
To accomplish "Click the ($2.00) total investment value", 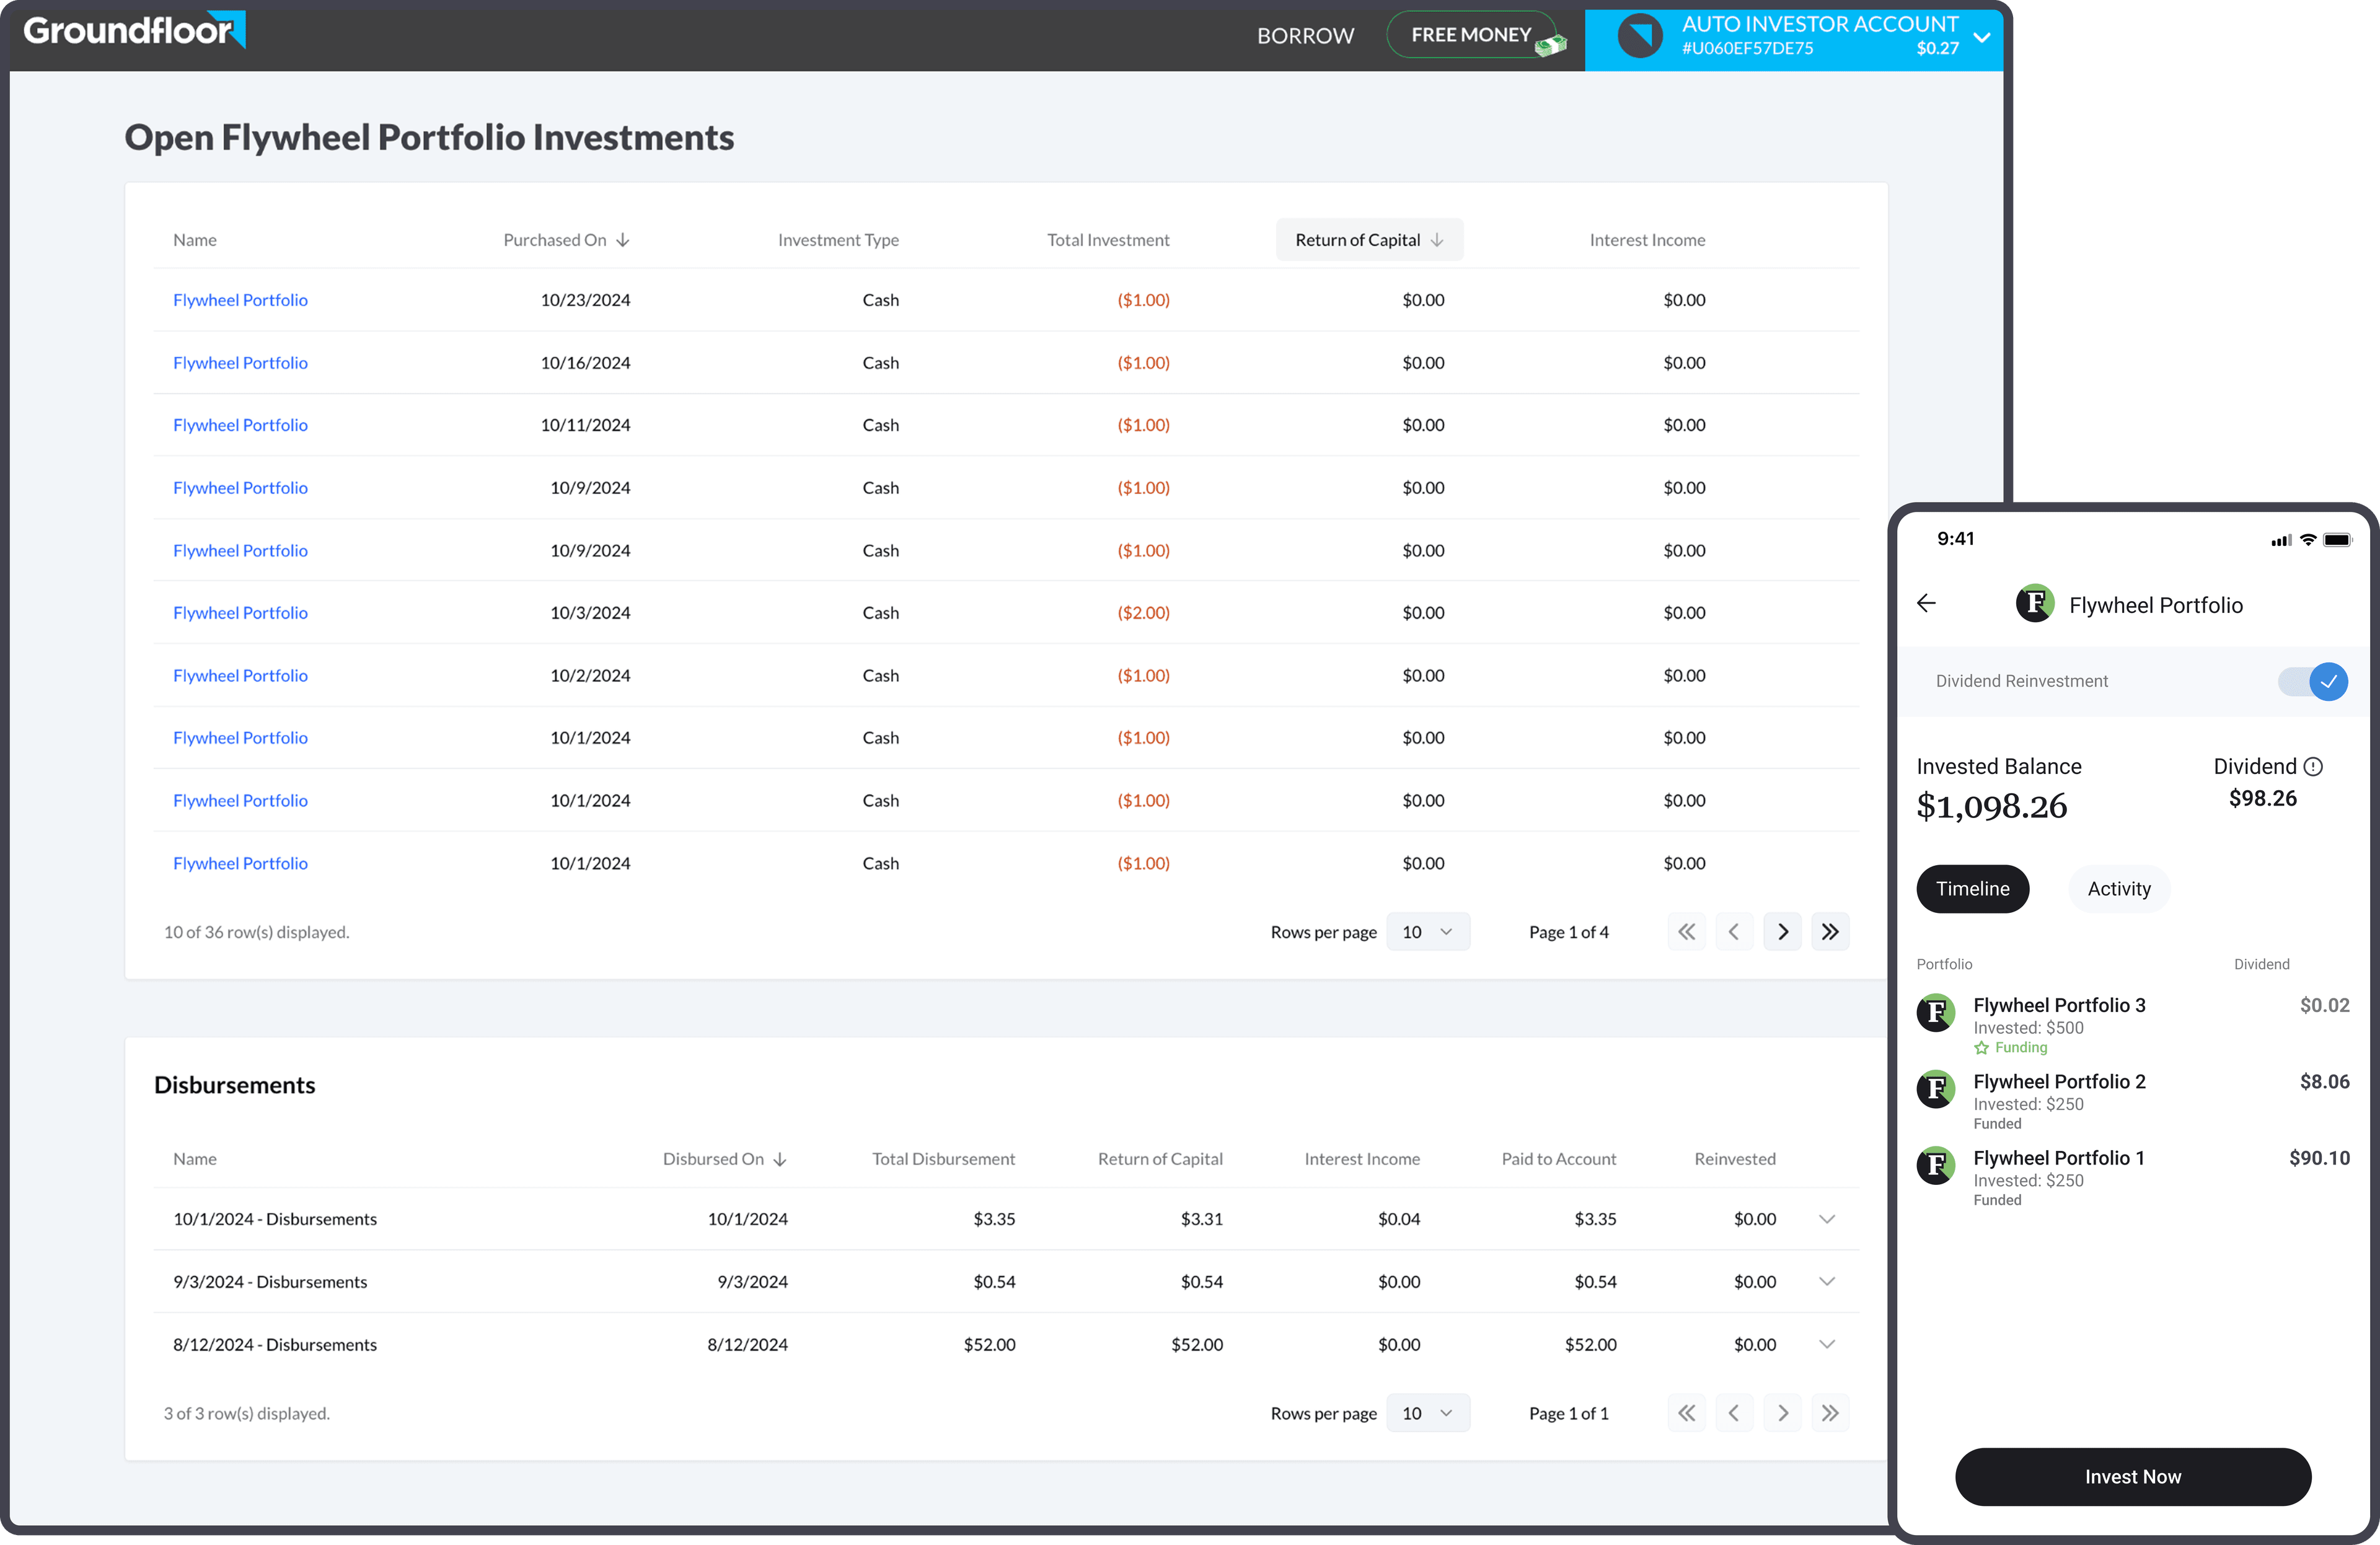I will (1144, 613).
